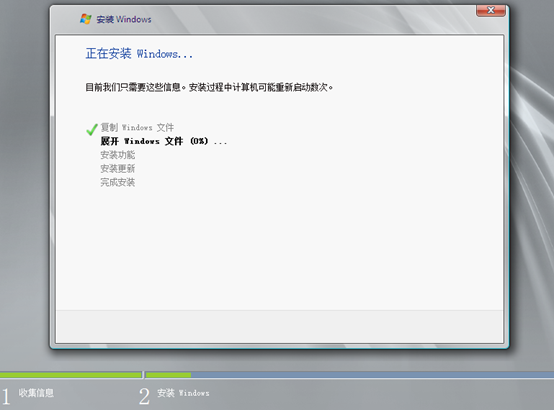This screenshot has height=410, width=554.
Task: Click the gray footer strip of the dialog
Action: 279,326
